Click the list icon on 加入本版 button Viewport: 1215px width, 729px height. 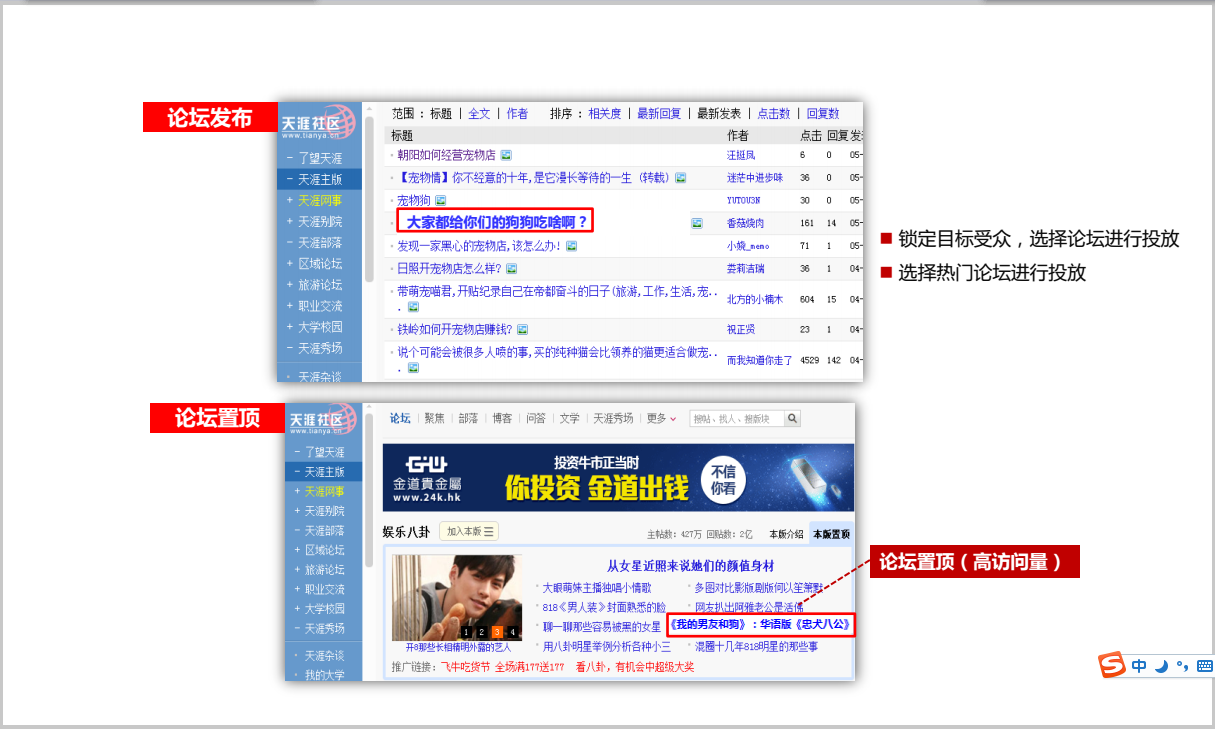tap(489, 531)
